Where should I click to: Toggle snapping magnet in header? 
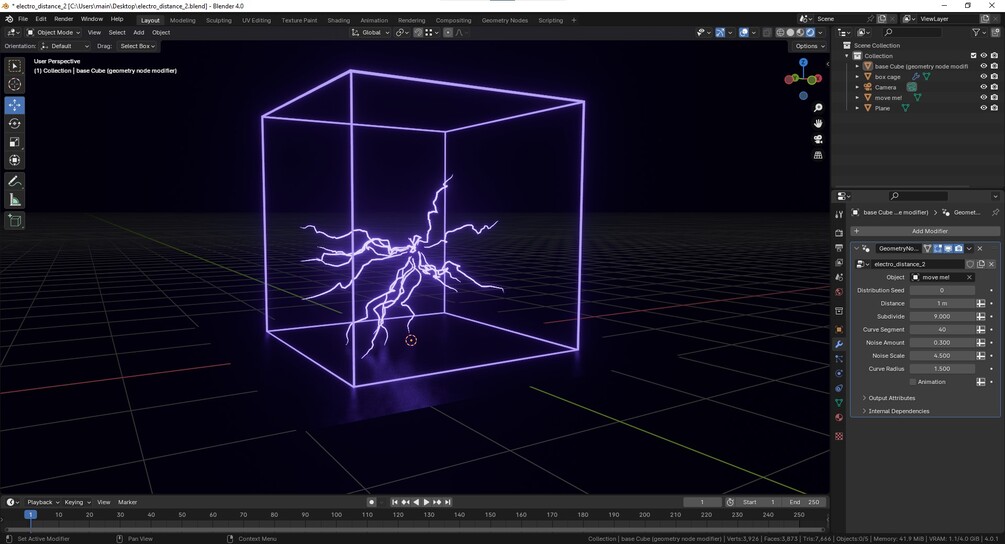point(418,32)
